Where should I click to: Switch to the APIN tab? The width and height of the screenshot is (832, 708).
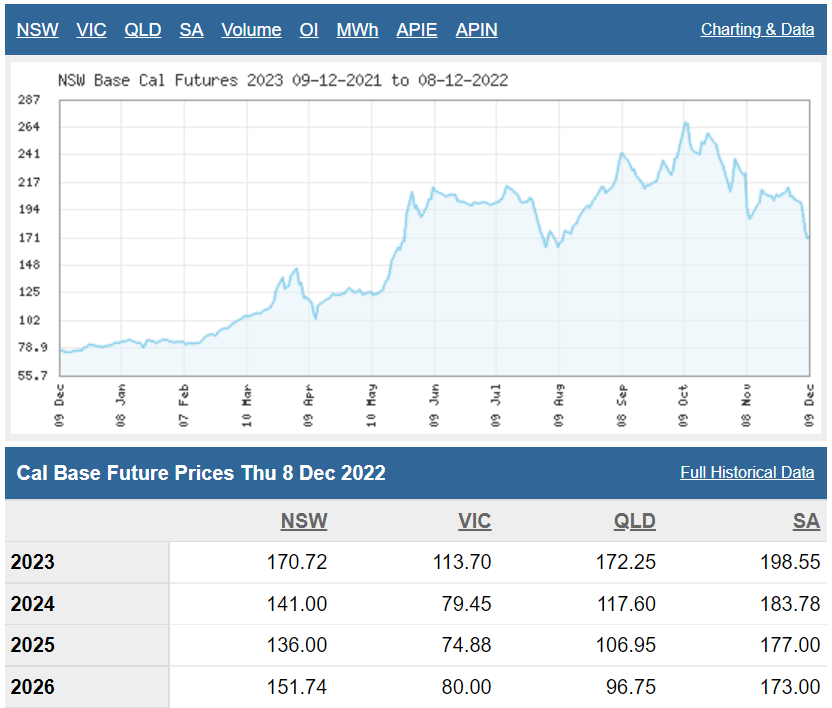point(476,30)
